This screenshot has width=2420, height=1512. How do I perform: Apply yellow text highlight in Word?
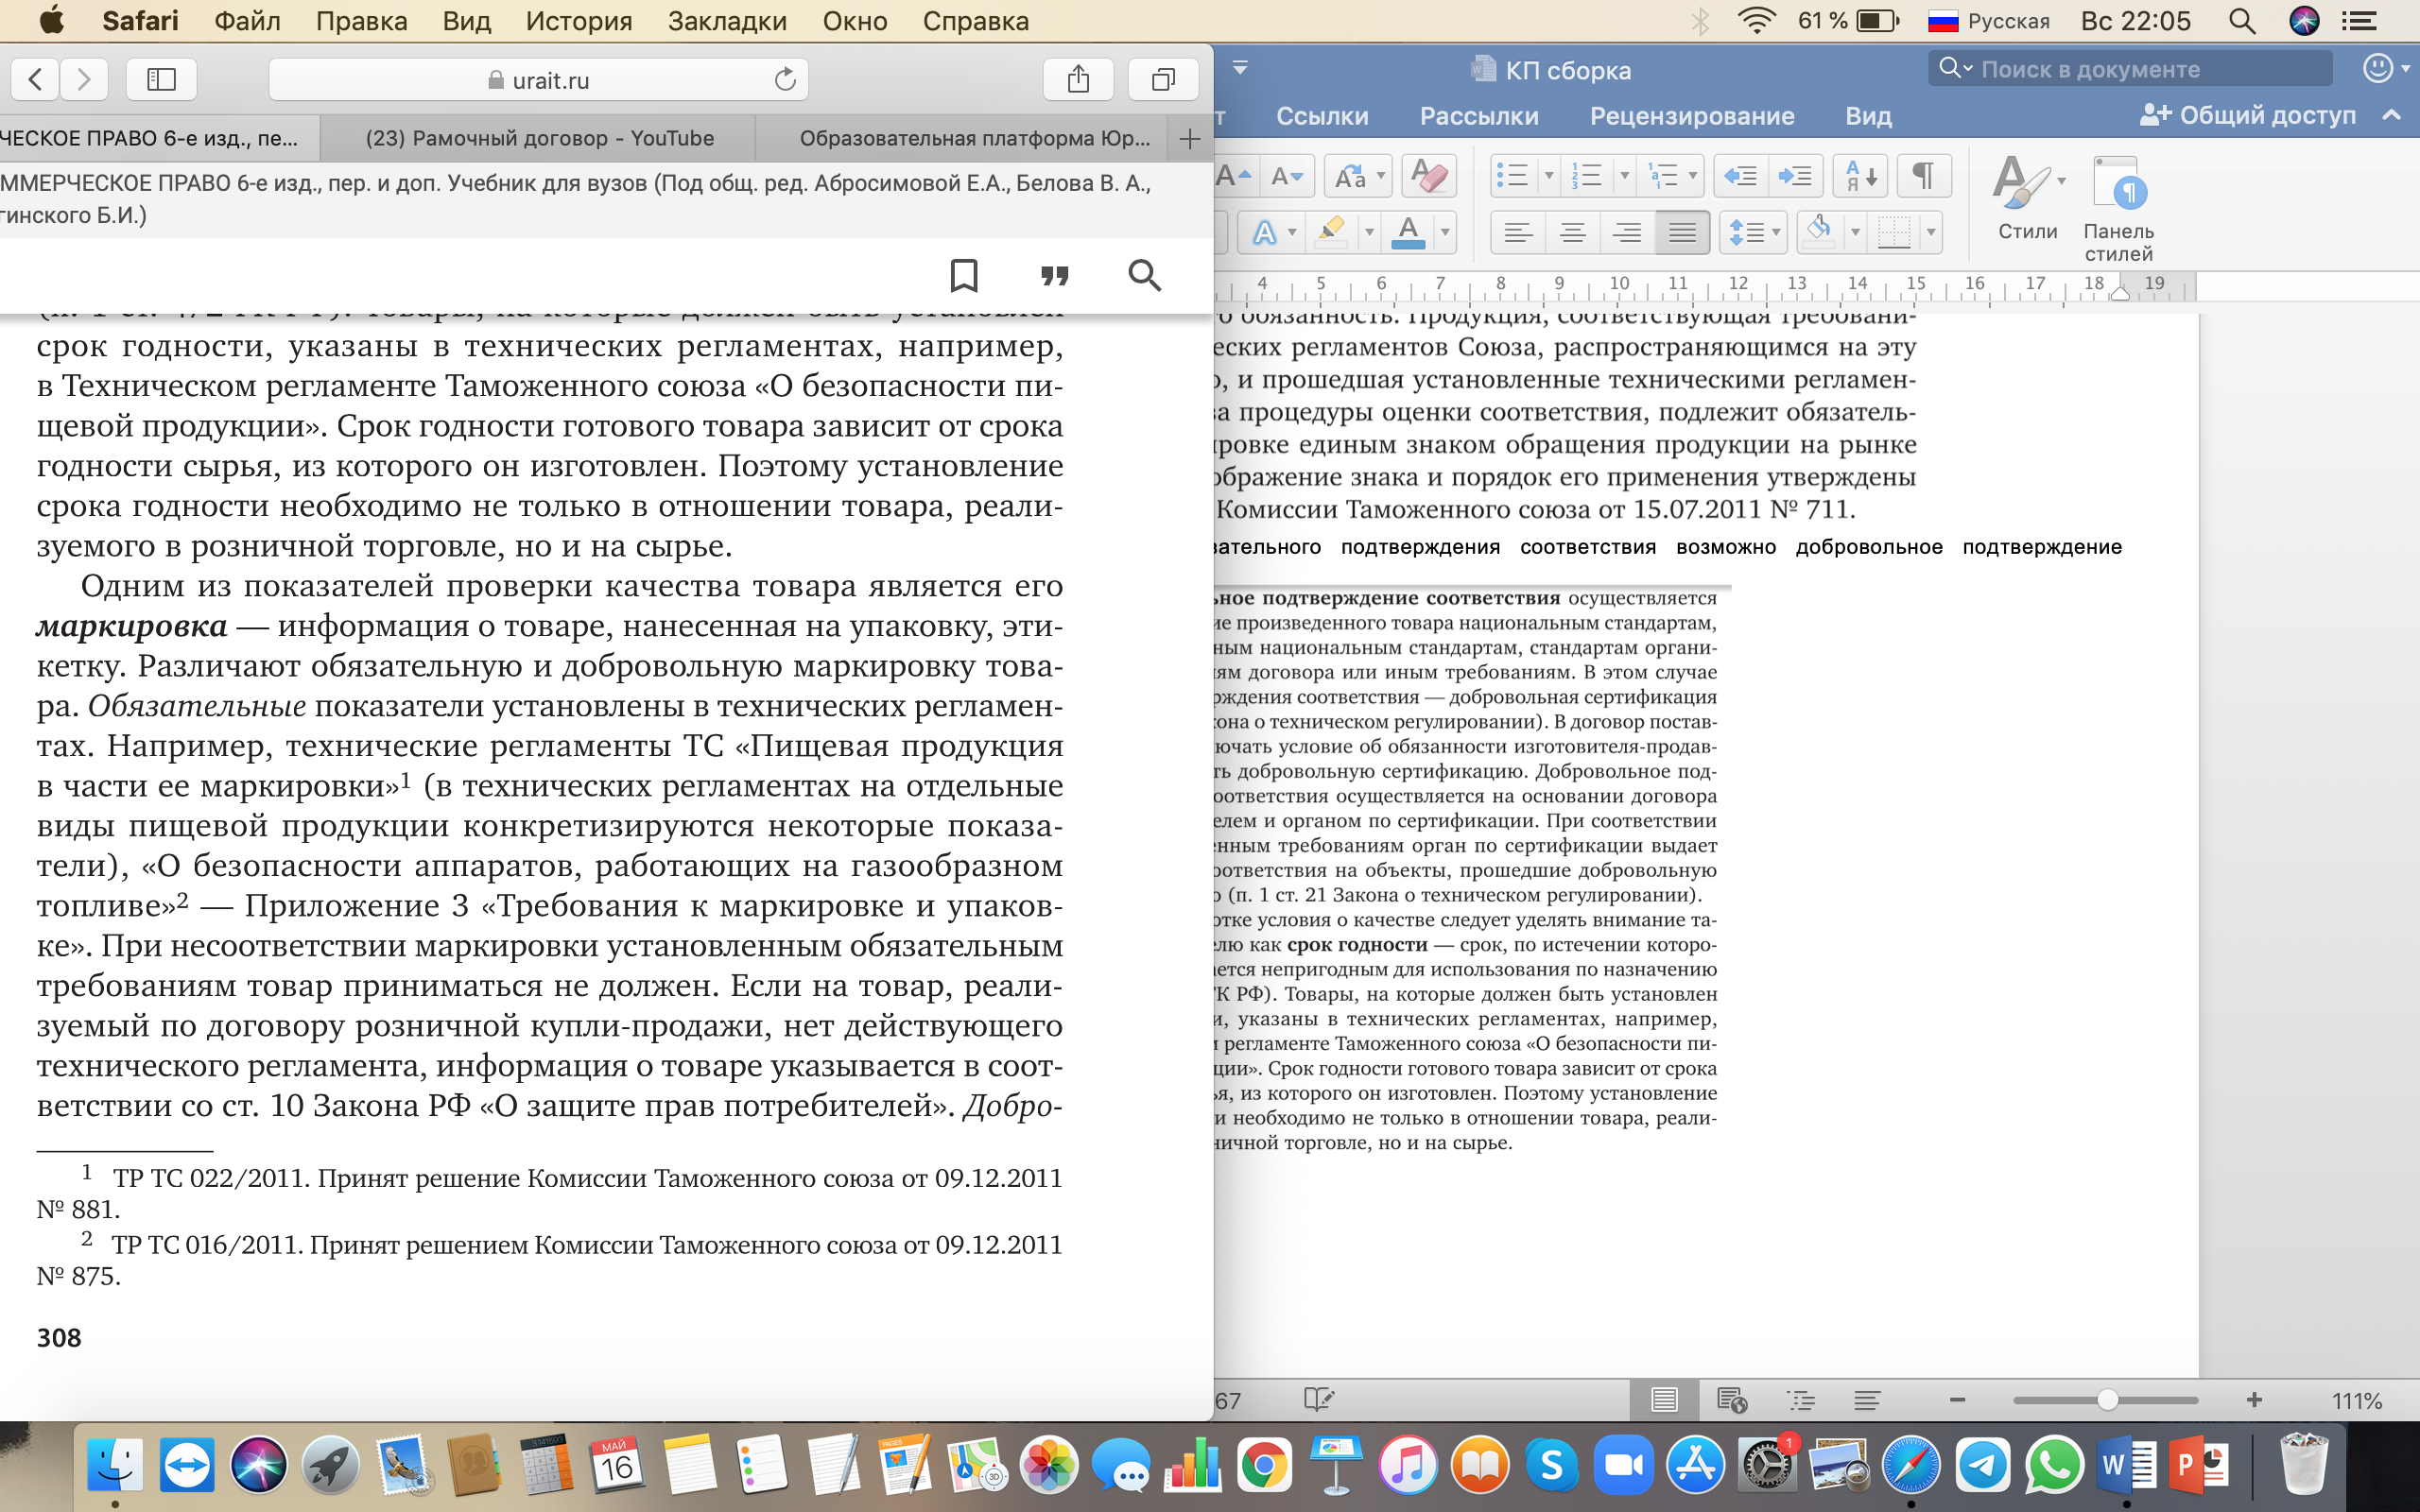point(1331,233)
